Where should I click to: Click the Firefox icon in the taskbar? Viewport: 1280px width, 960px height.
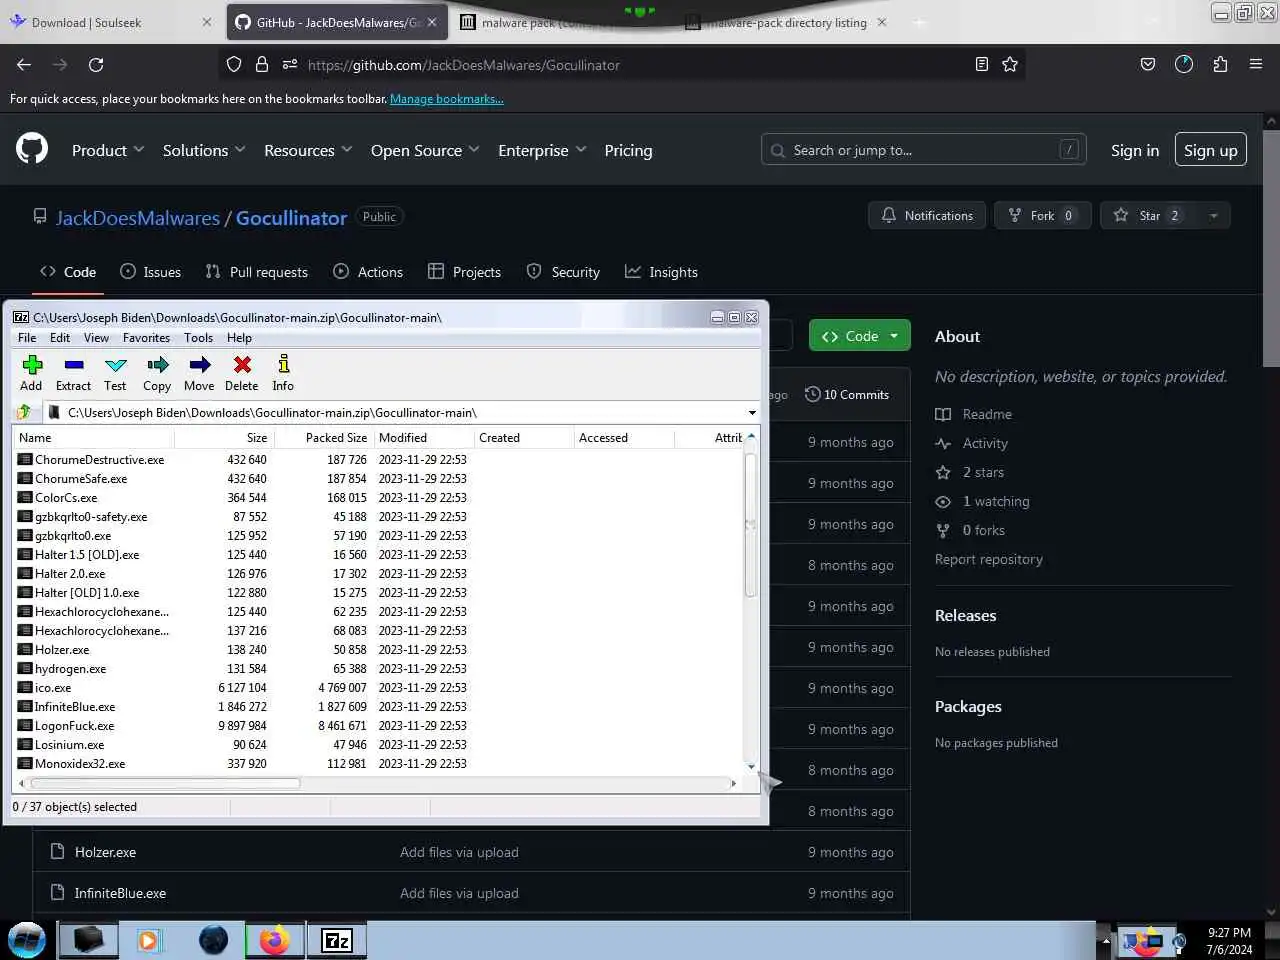click(x=274, y=940)
